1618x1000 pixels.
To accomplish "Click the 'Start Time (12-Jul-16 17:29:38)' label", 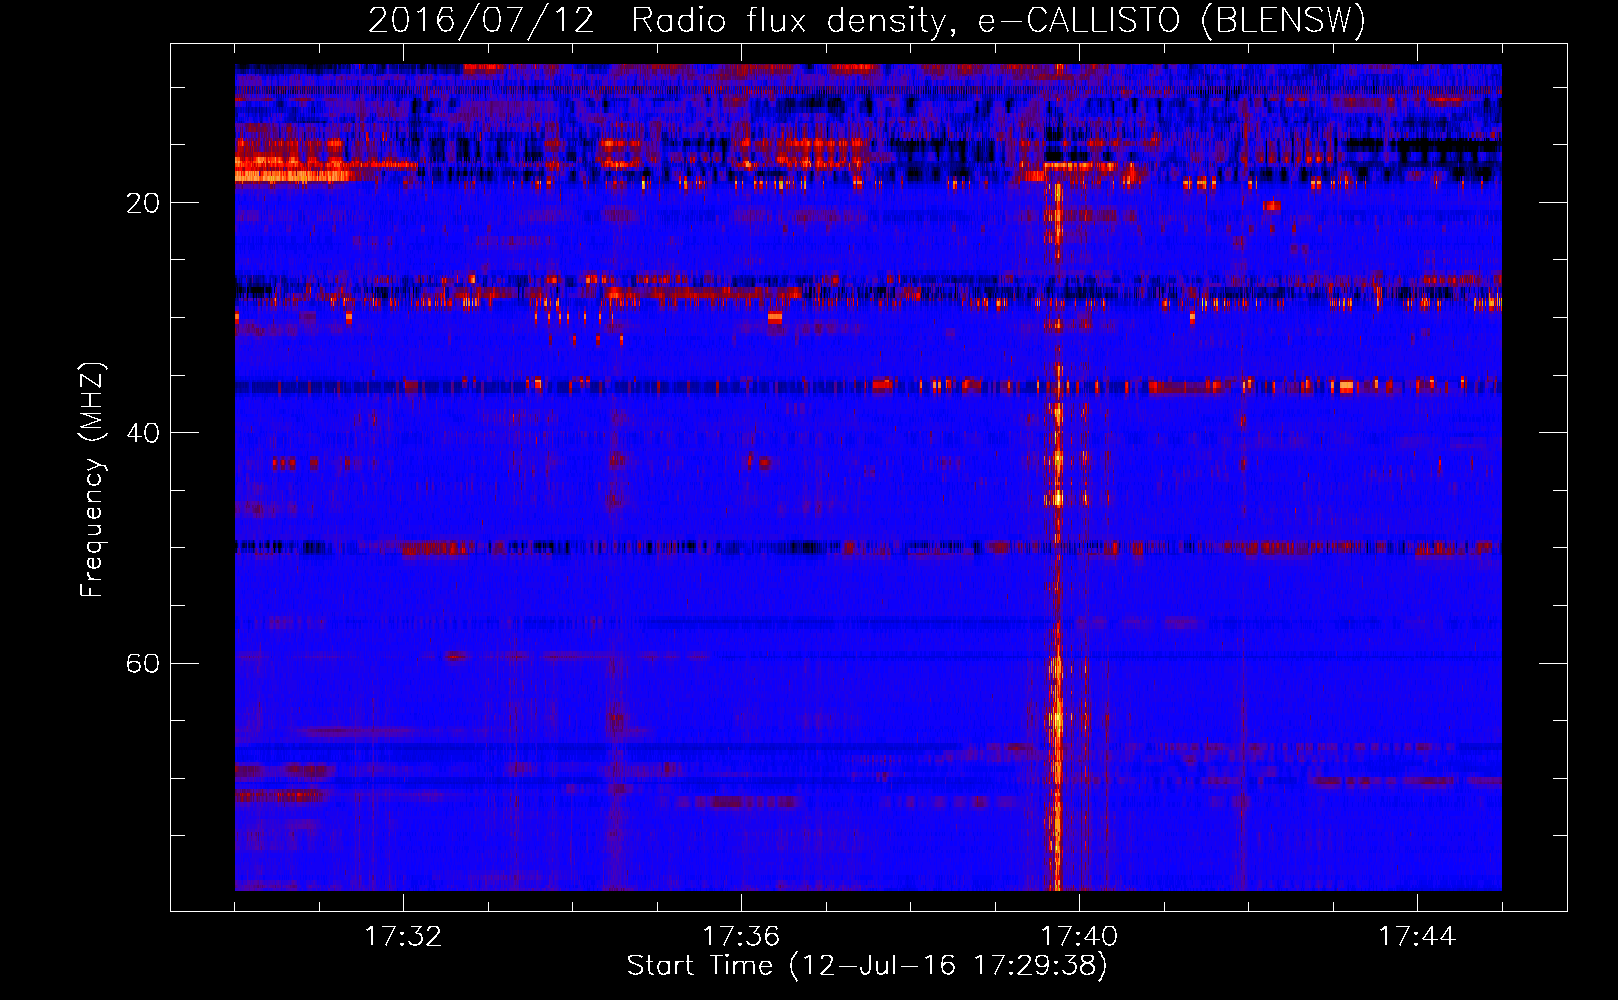I will click(867, 966).
